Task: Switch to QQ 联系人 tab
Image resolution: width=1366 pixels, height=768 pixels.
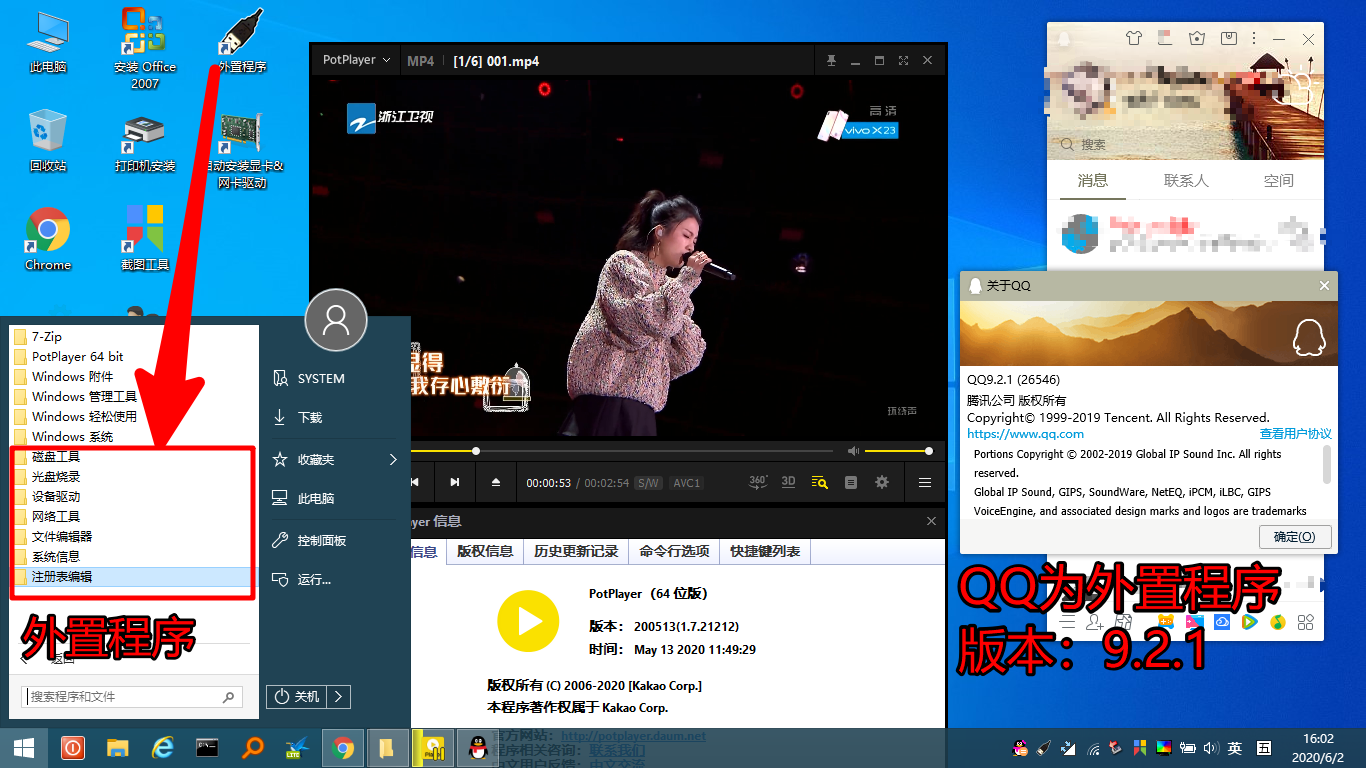Action: tap(1186, 181)
